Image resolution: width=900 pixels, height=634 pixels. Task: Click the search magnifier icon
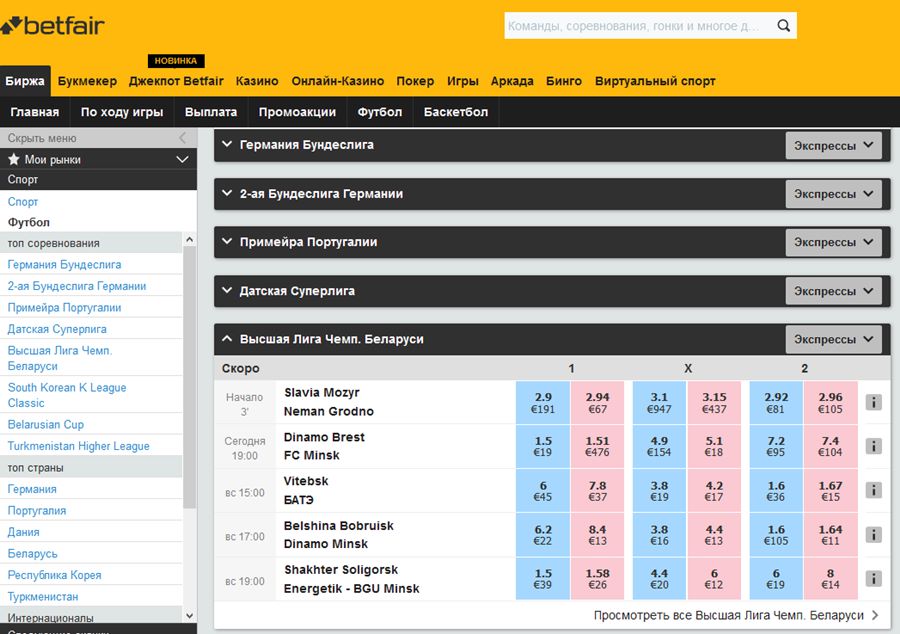click(783, 25)
